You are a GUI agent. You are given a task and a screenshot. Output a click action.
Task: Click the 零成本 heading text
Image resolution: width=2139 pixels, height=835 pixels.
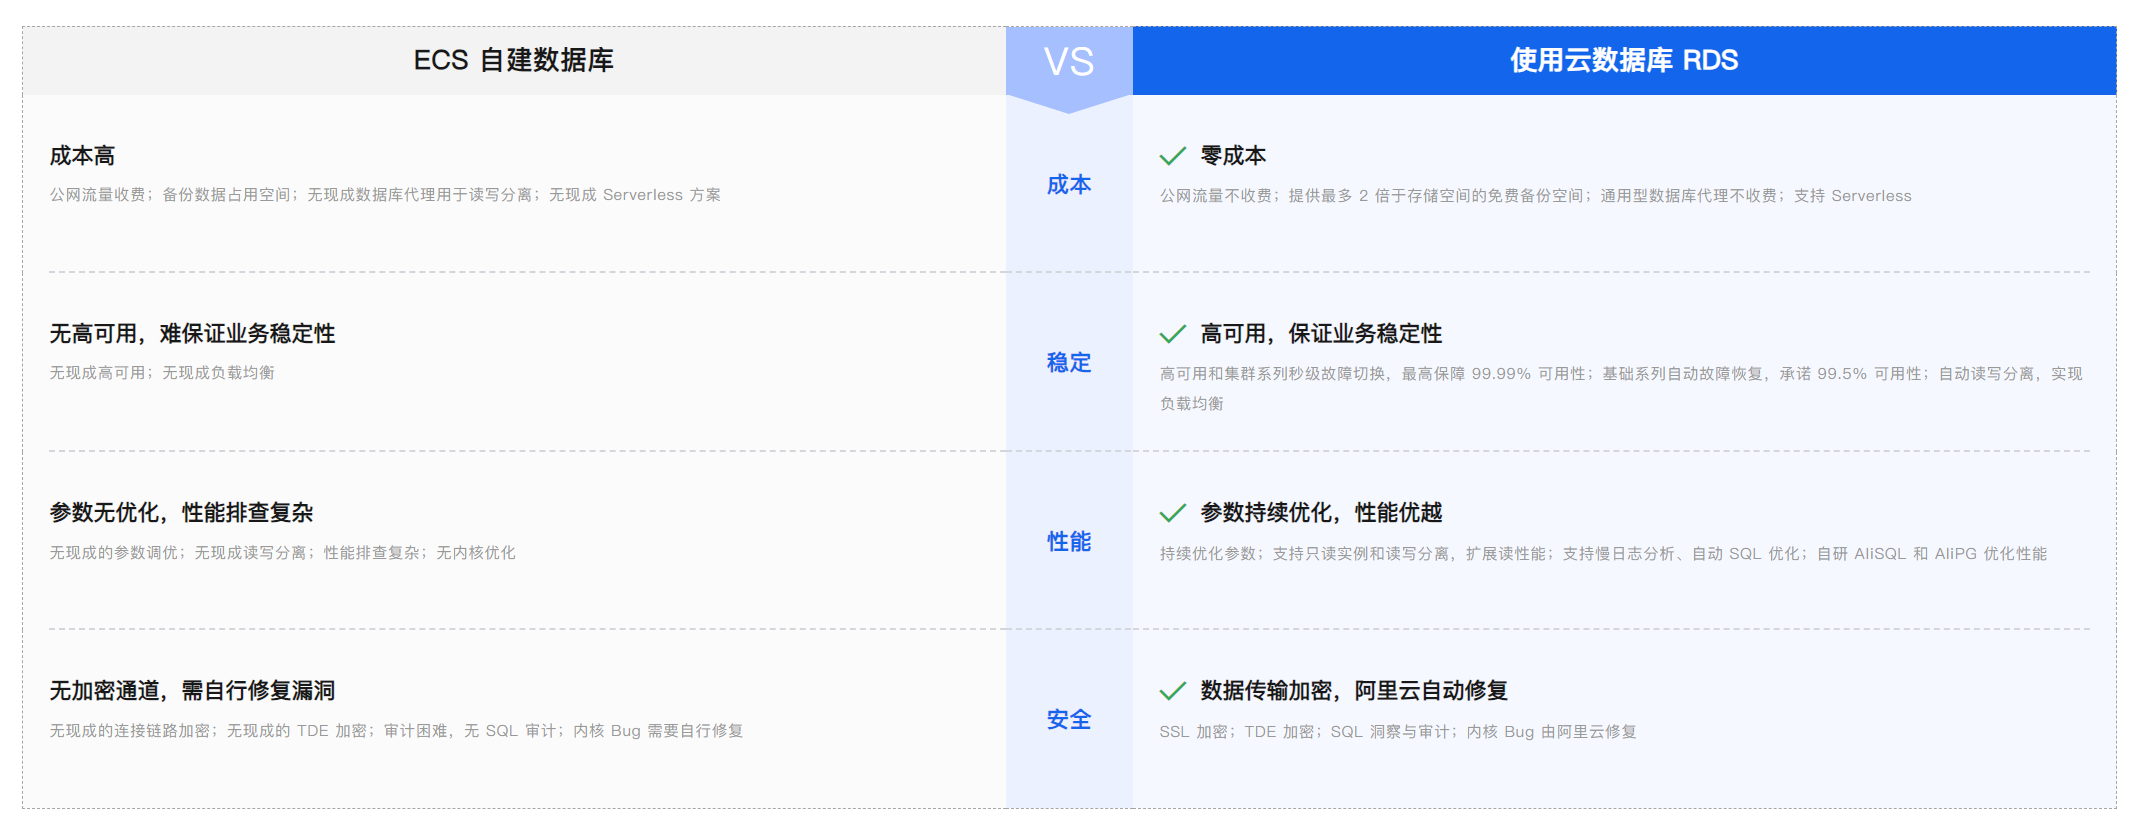point(1233,156)
